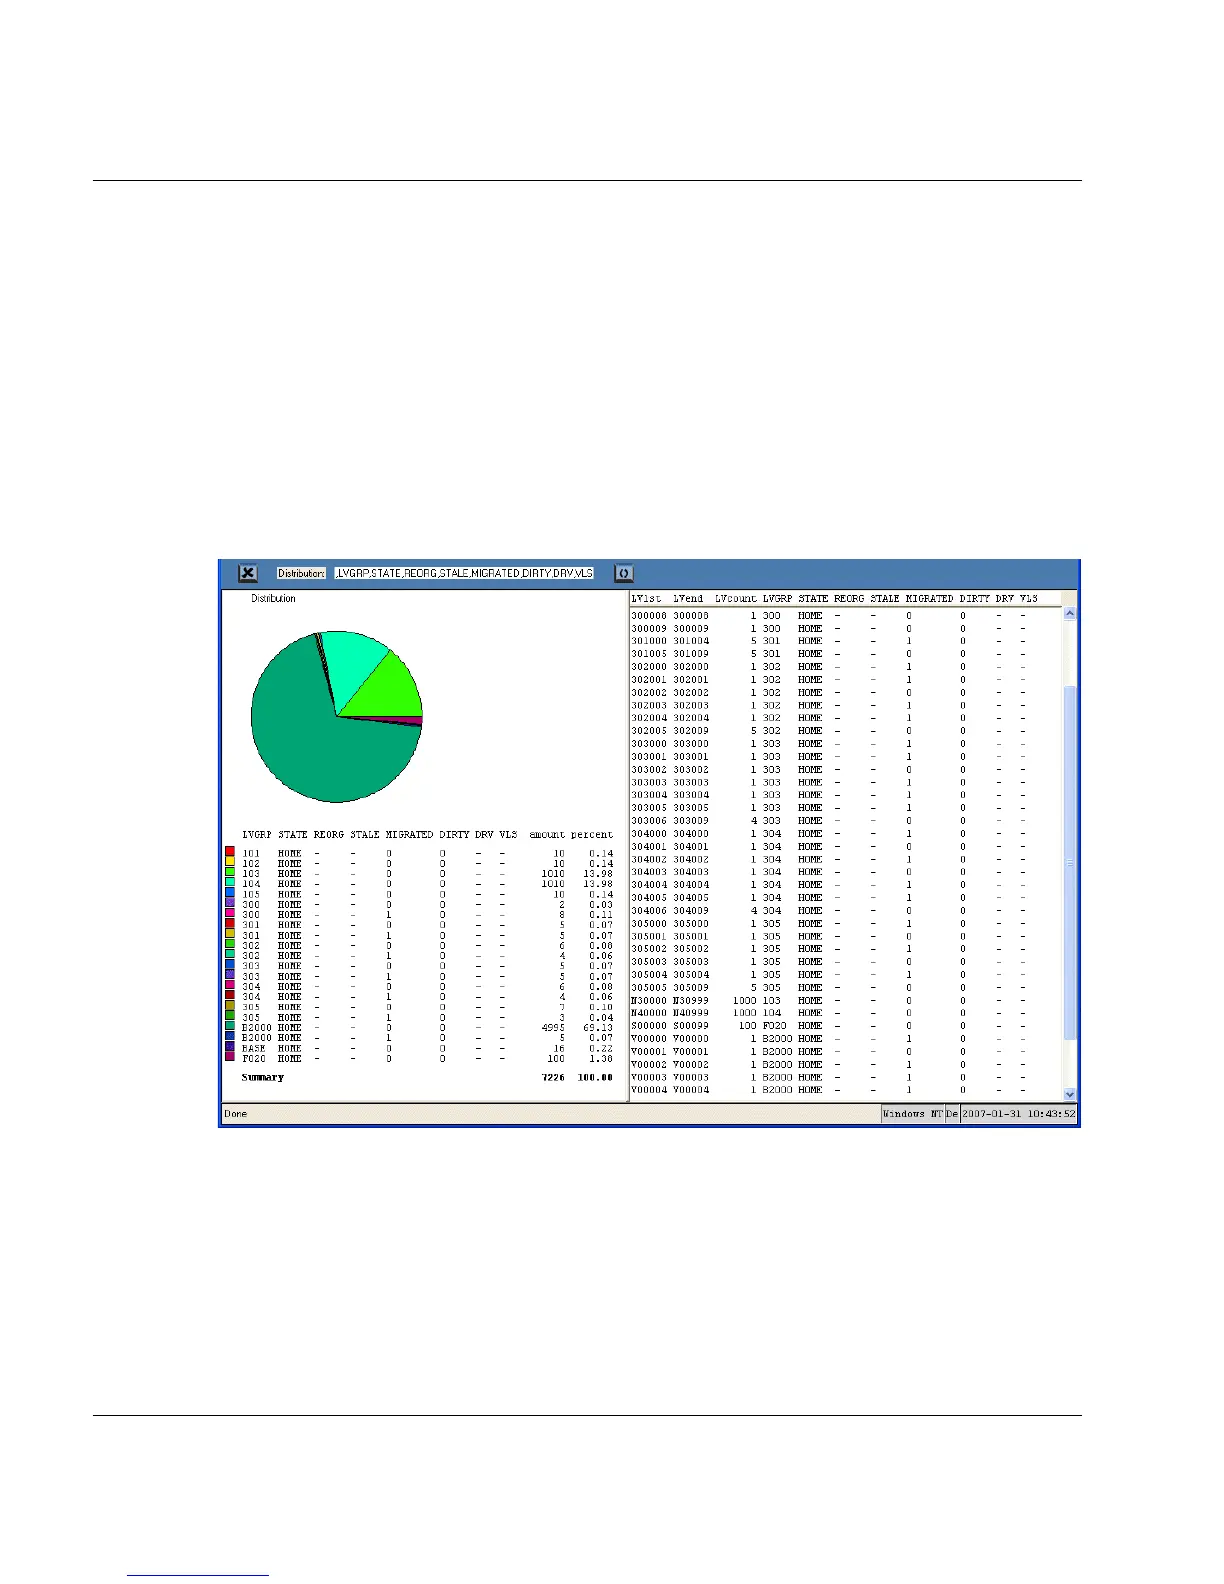Click the Distribution: label in the toolbar
Image resolution: width=1224 pixels, height=1584 pixels.
[302, 573]
